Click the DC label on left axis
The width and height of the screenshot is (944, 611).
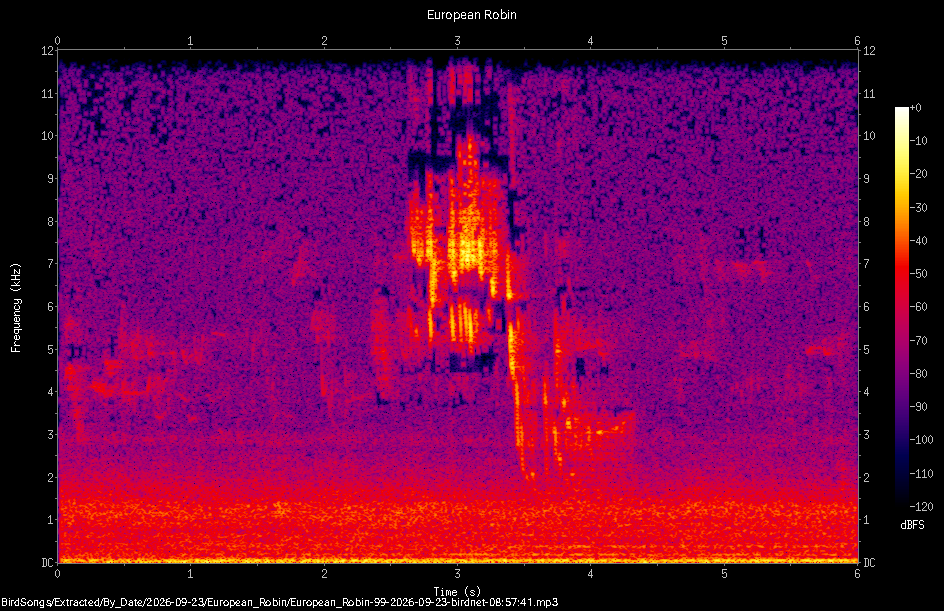48,562
